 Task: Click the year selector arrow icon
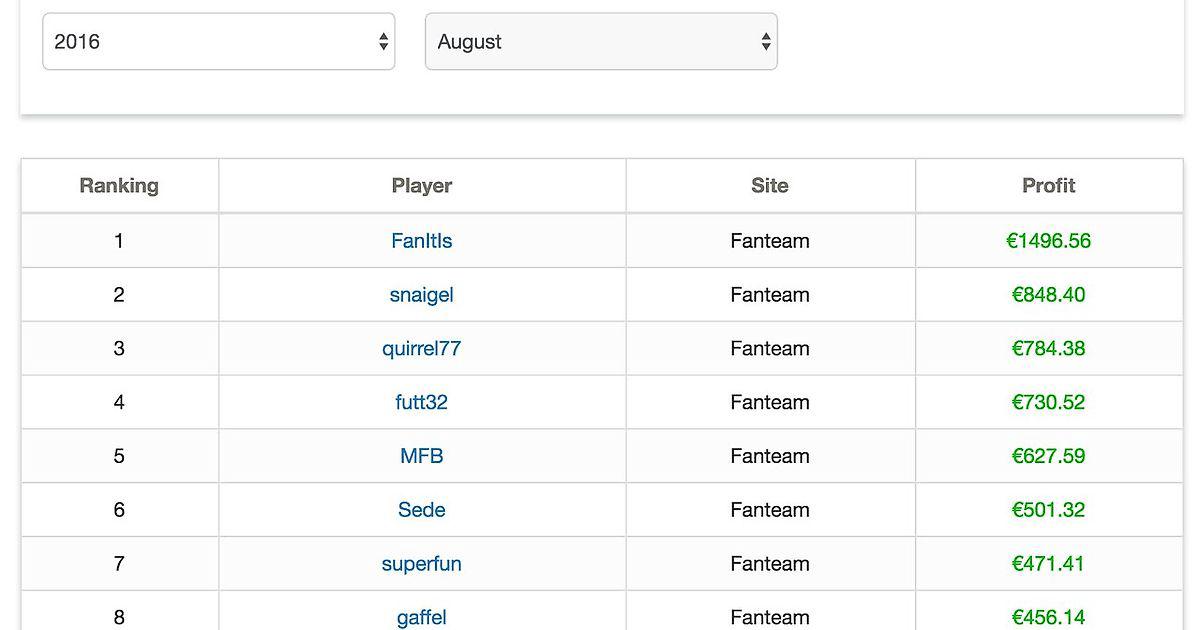[383, 42]
